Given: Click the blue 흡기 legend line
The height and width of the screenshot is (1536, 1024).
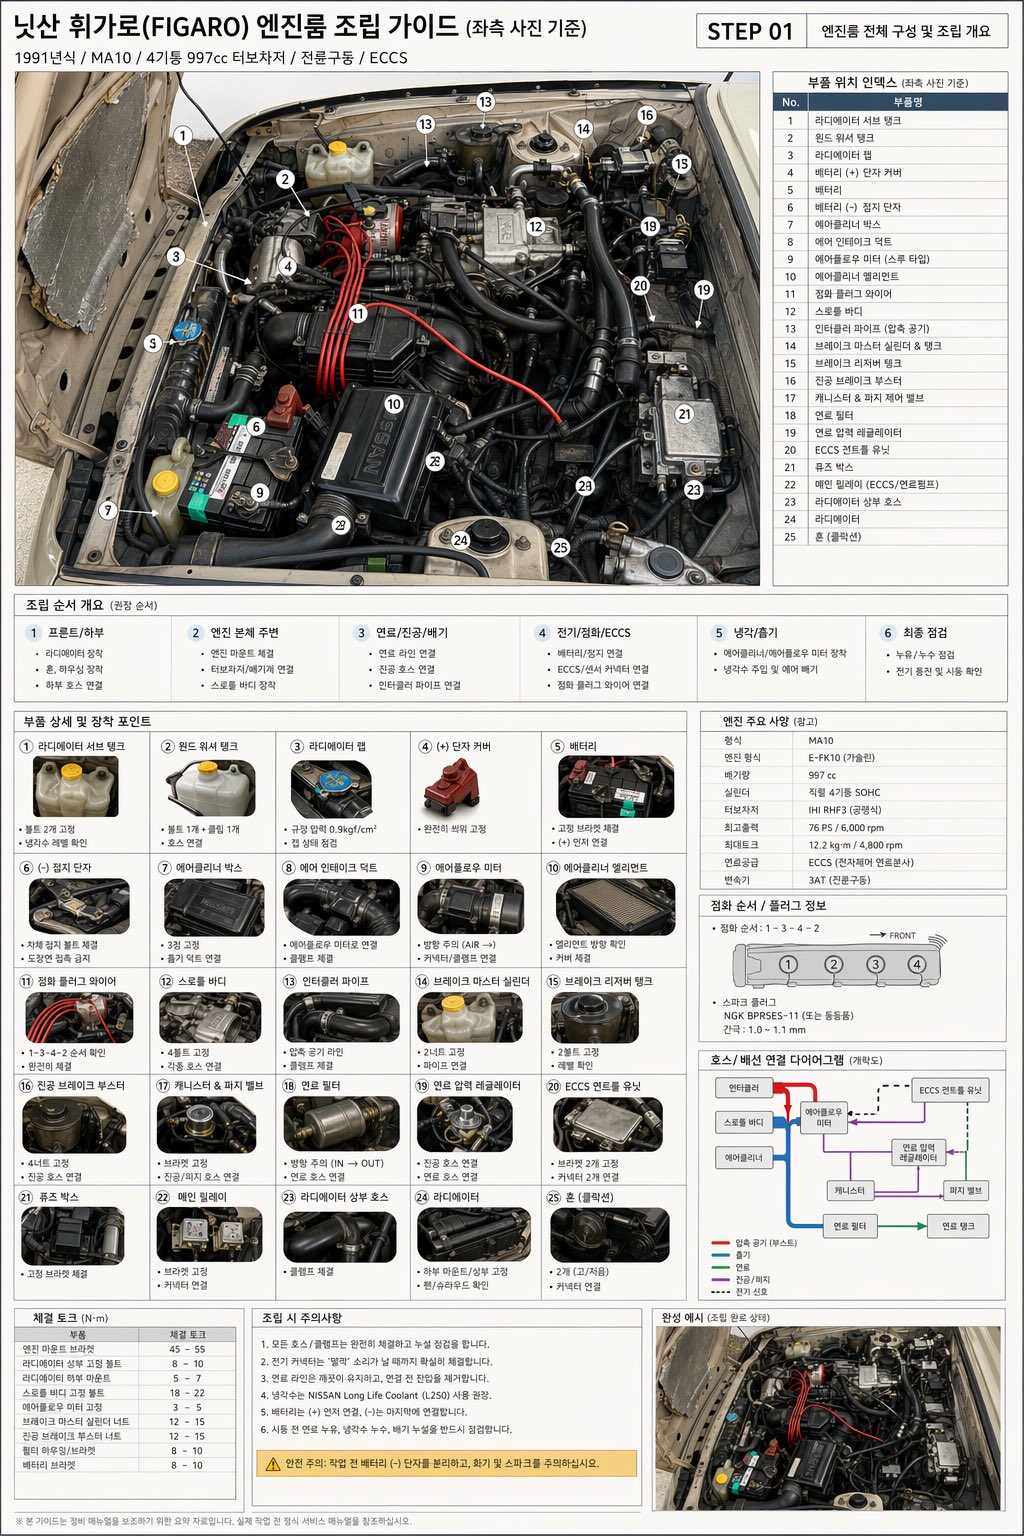Looking at the screenshot, I should click(720, 1255).
